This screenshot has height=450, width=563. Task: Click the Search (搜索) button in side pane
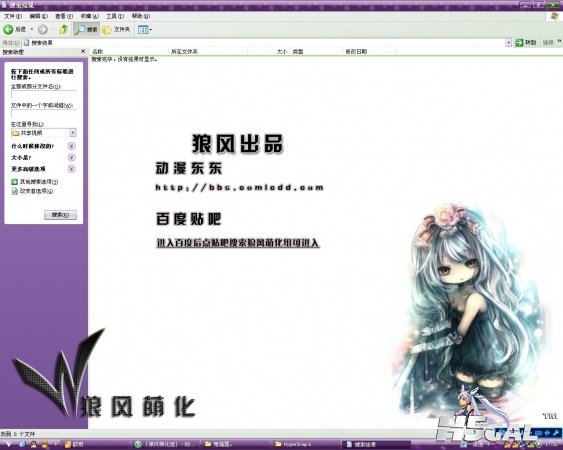click(x=60, y=215)
